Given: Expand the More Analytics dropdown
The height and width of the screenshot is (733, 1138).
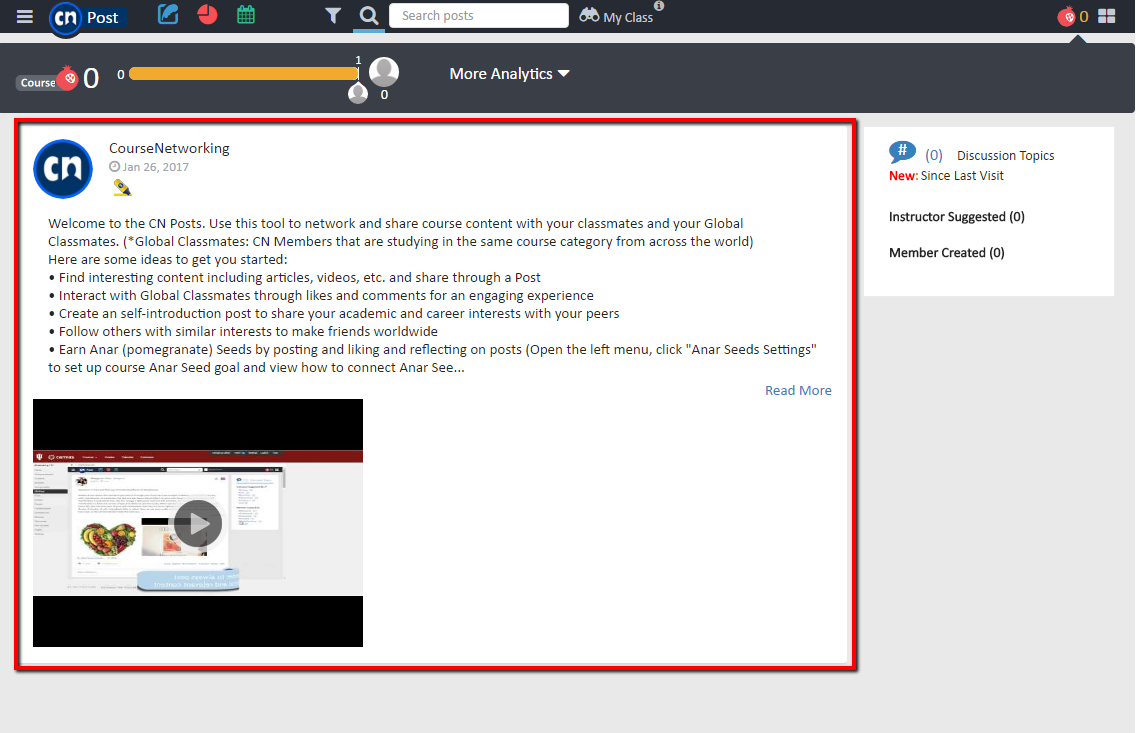Looking at the screenshot, I should [509, 74].
